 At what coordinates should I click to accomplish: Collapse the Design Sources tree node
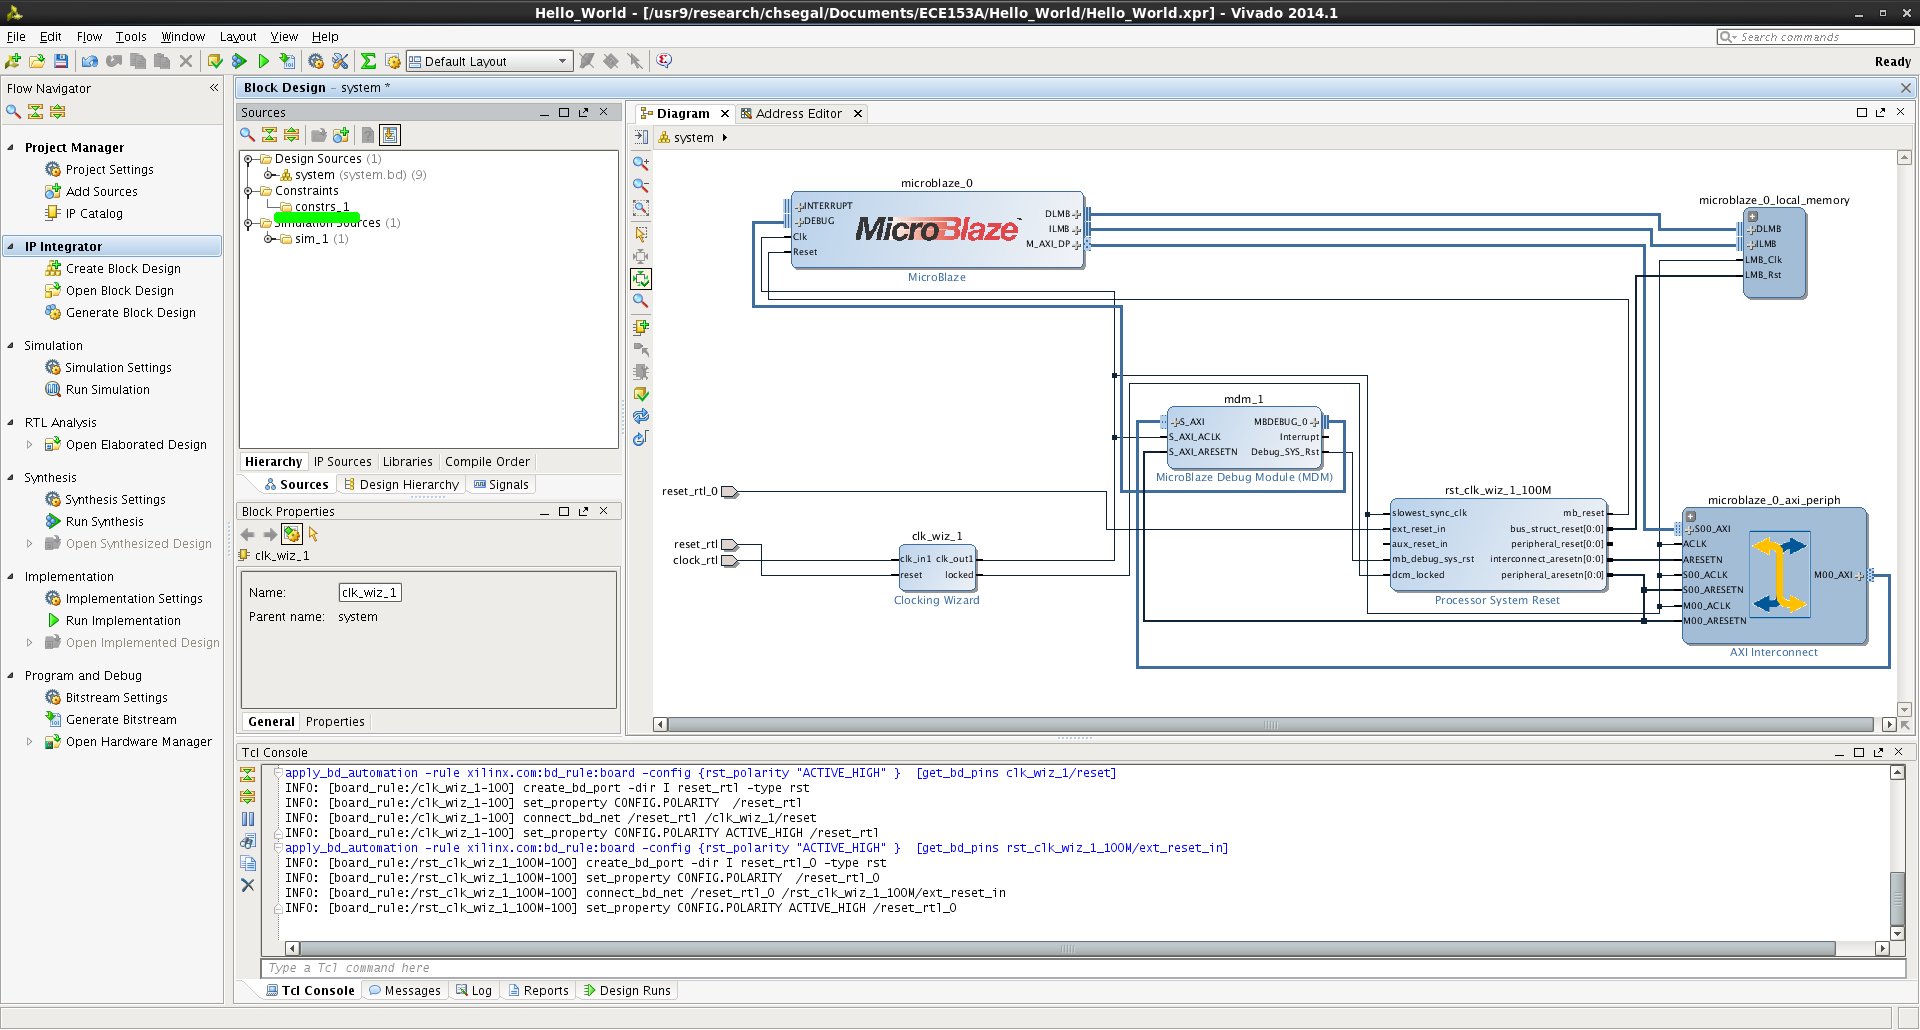tap(248, 159)
